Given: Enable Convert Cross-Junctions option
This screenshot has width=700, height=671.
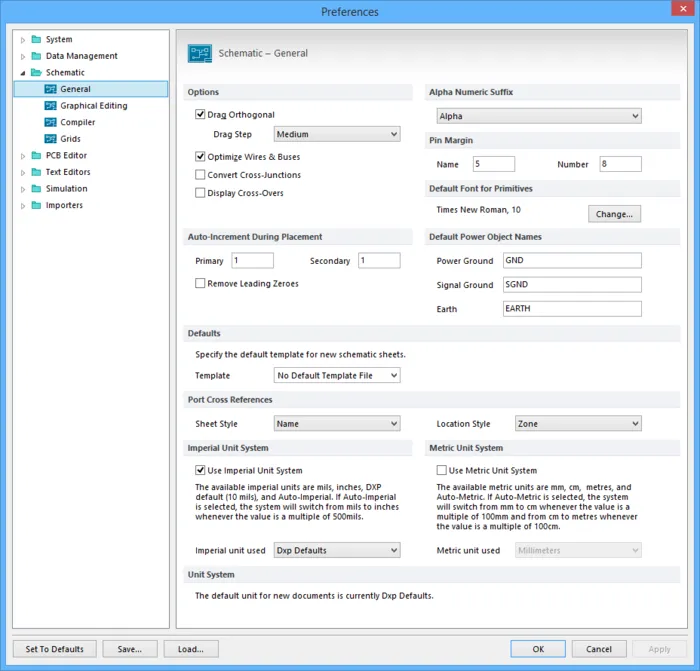Looking at the screenshot, I should (200, 175).
